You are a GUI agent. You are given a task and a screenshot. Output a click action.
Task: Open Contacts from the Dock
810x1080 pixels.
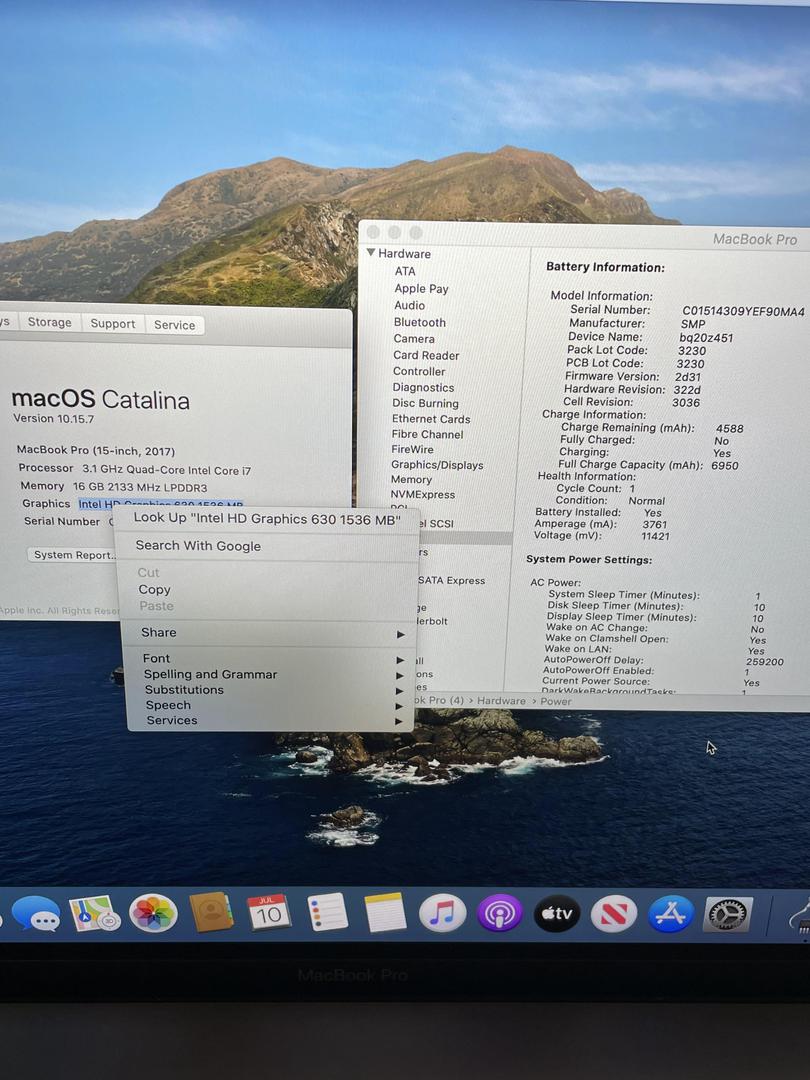coord(211,912)
